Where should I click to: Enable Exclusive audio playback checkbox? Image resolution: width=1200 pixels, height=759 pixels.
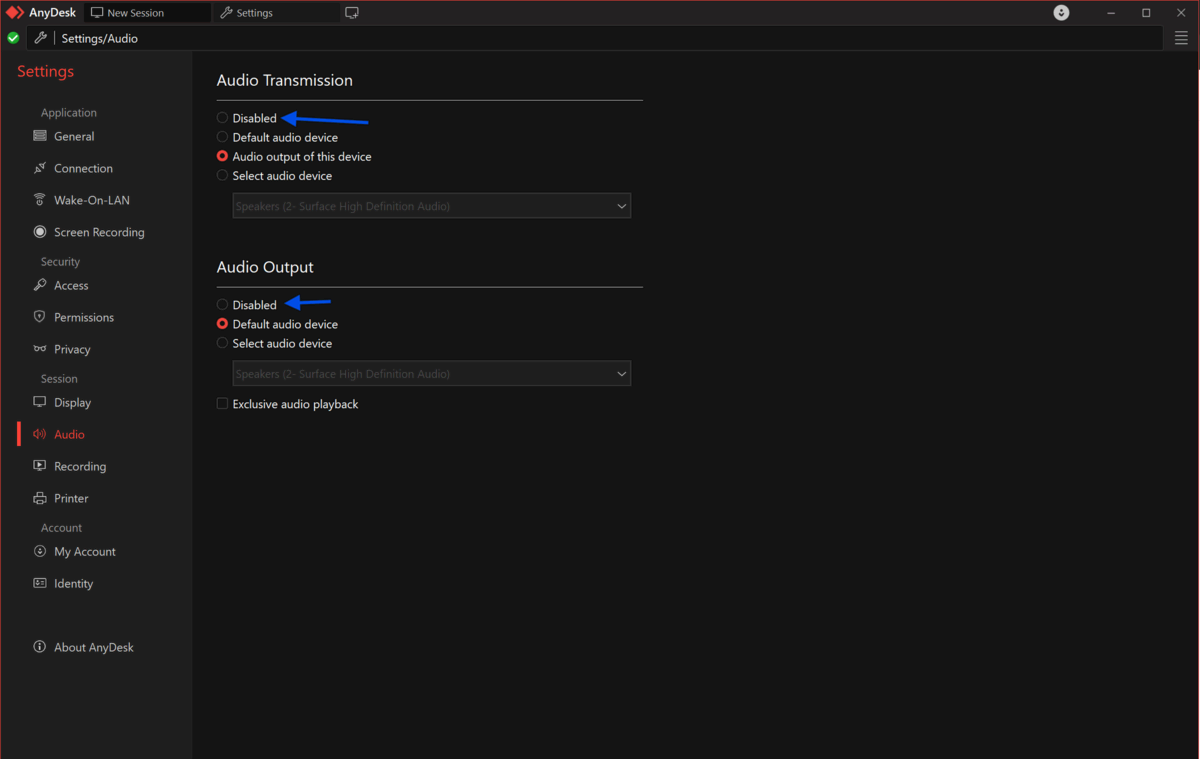(x=223, y=404)
